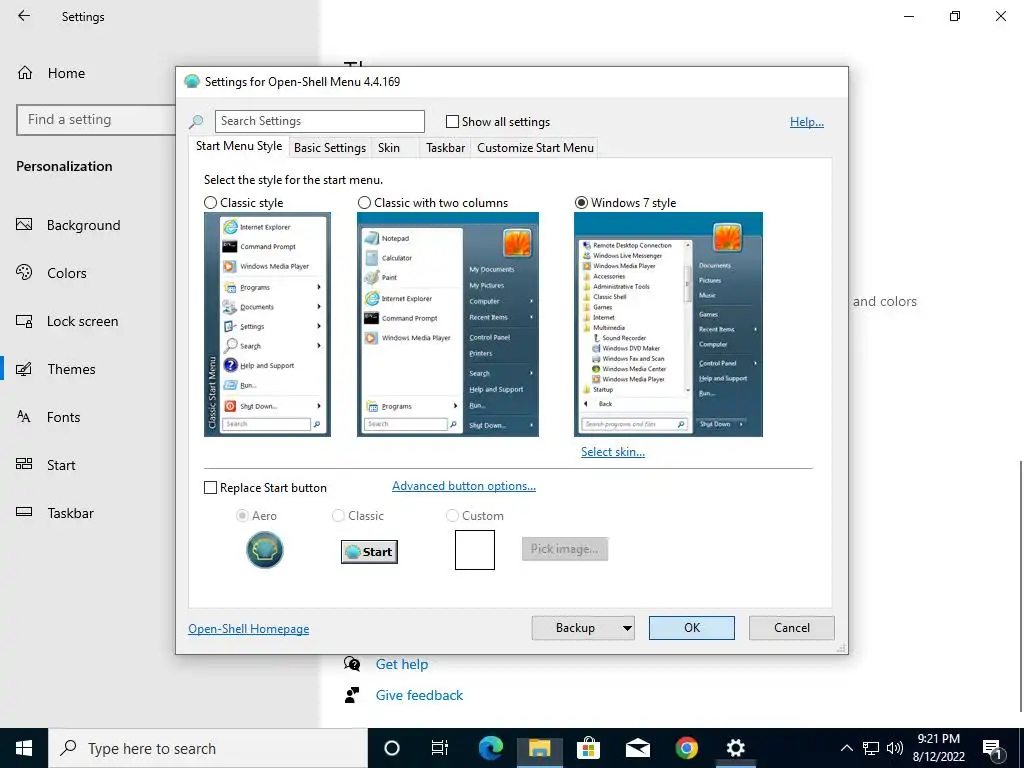Image resolution: width=1024 pixels, height=768 pixels.
Task: Choose Classic with two columns option
Action: (x=364, y=203)
